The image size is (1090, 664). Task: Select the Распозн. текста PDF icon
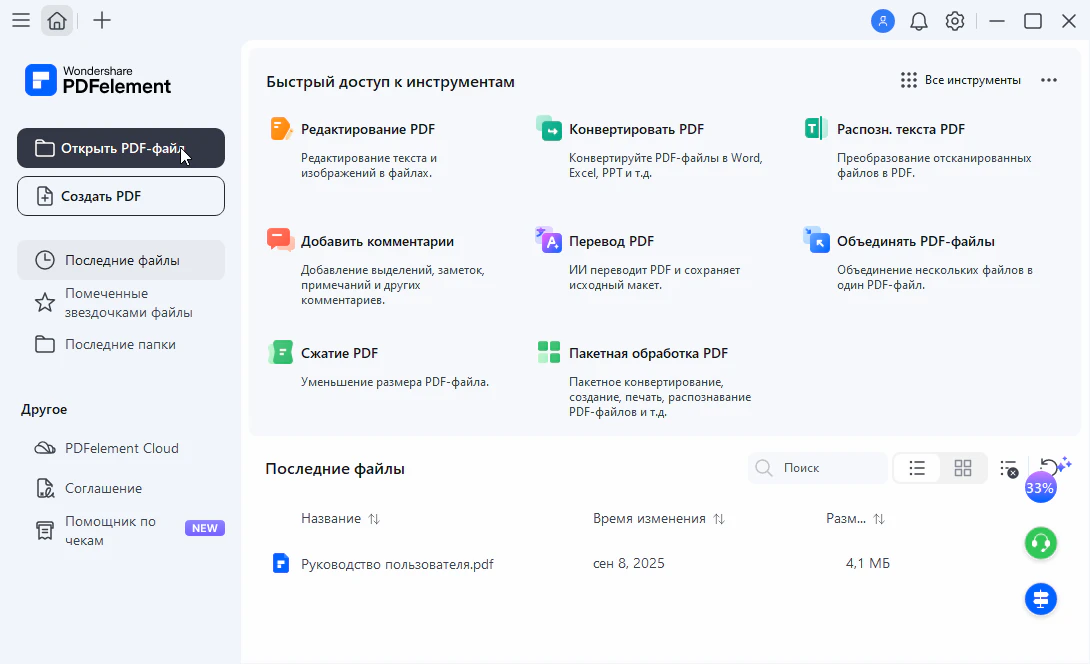click(x=815, y=129)
